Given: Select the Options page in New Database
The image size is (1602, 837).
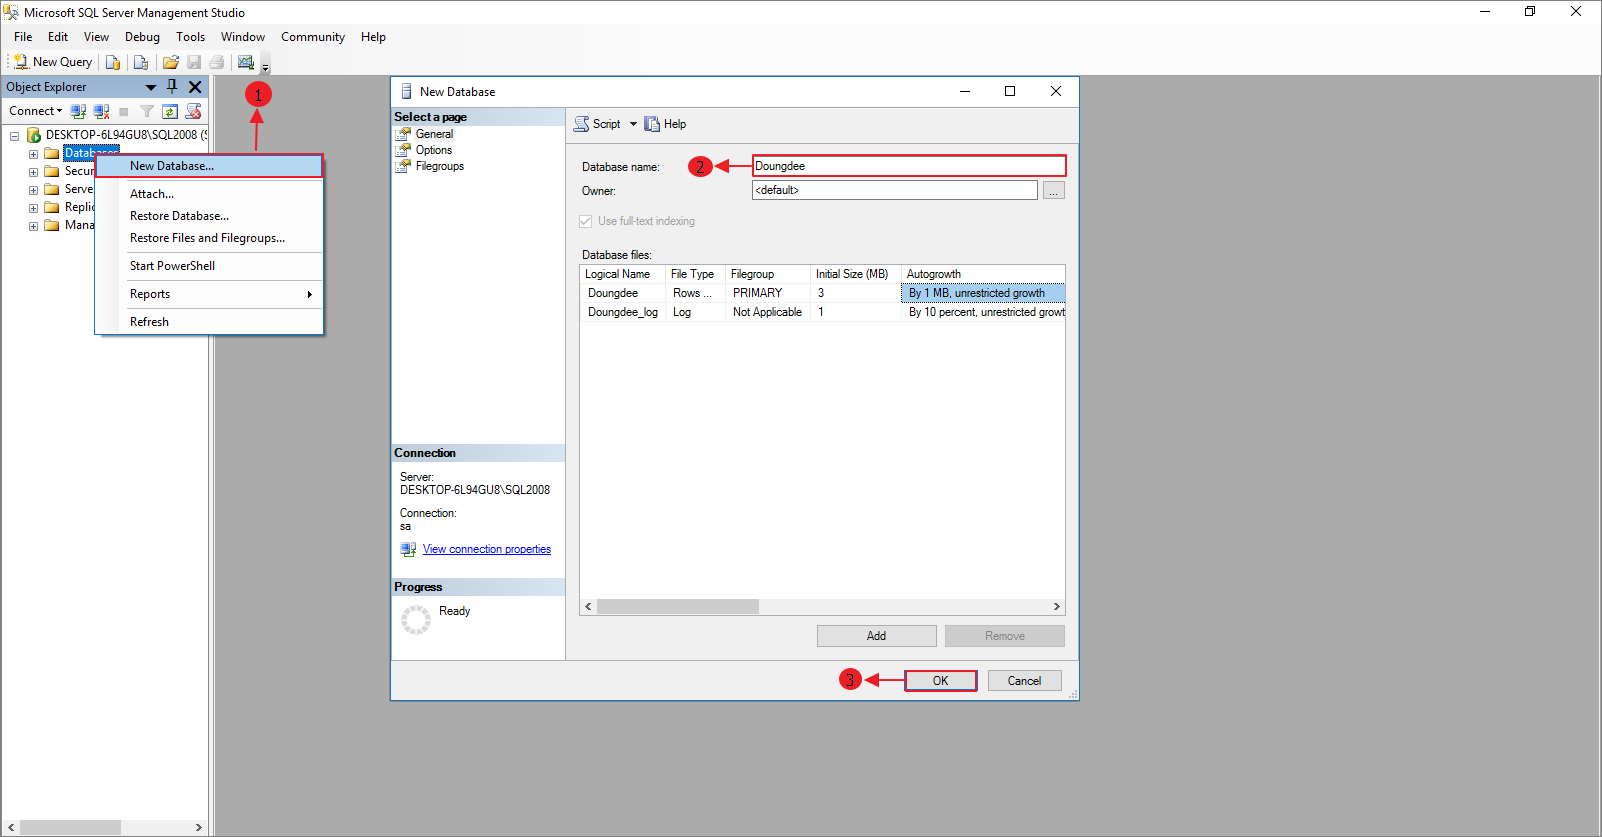Looking at the screenshot, I should (434, 150).
